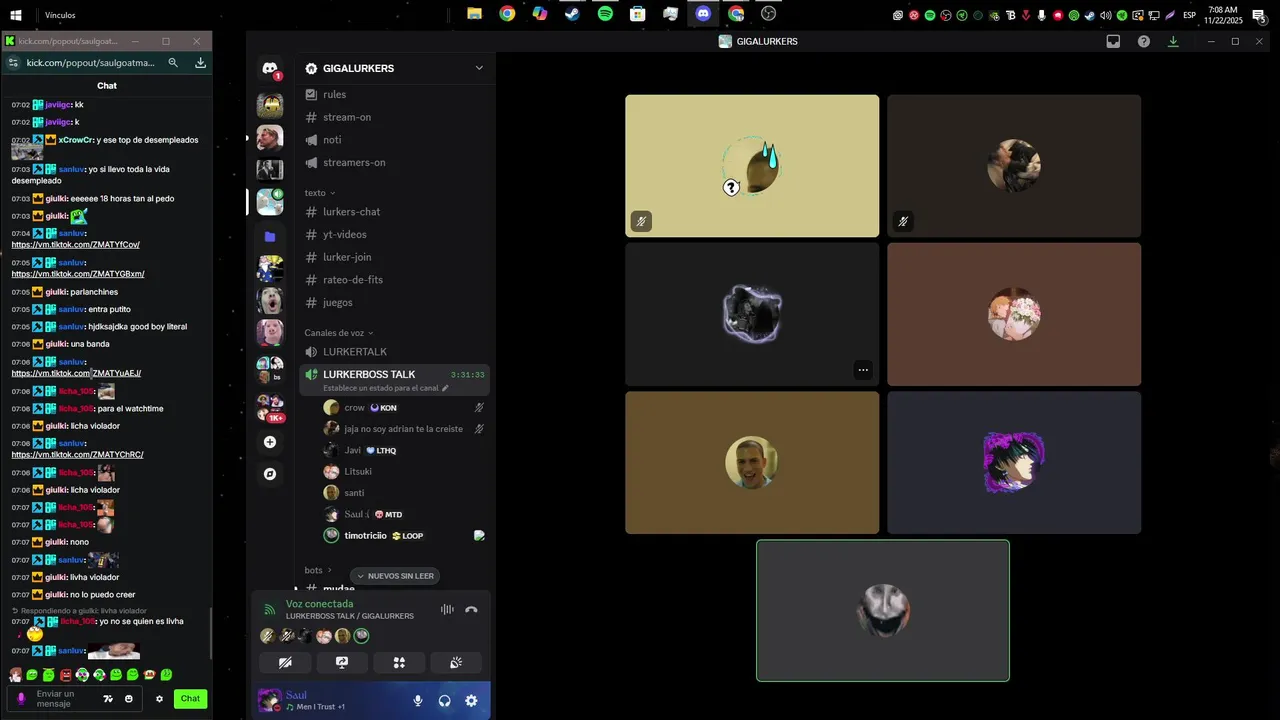Open Discord user settings gear
This screenshot has width=1280, height=720.
471,701
